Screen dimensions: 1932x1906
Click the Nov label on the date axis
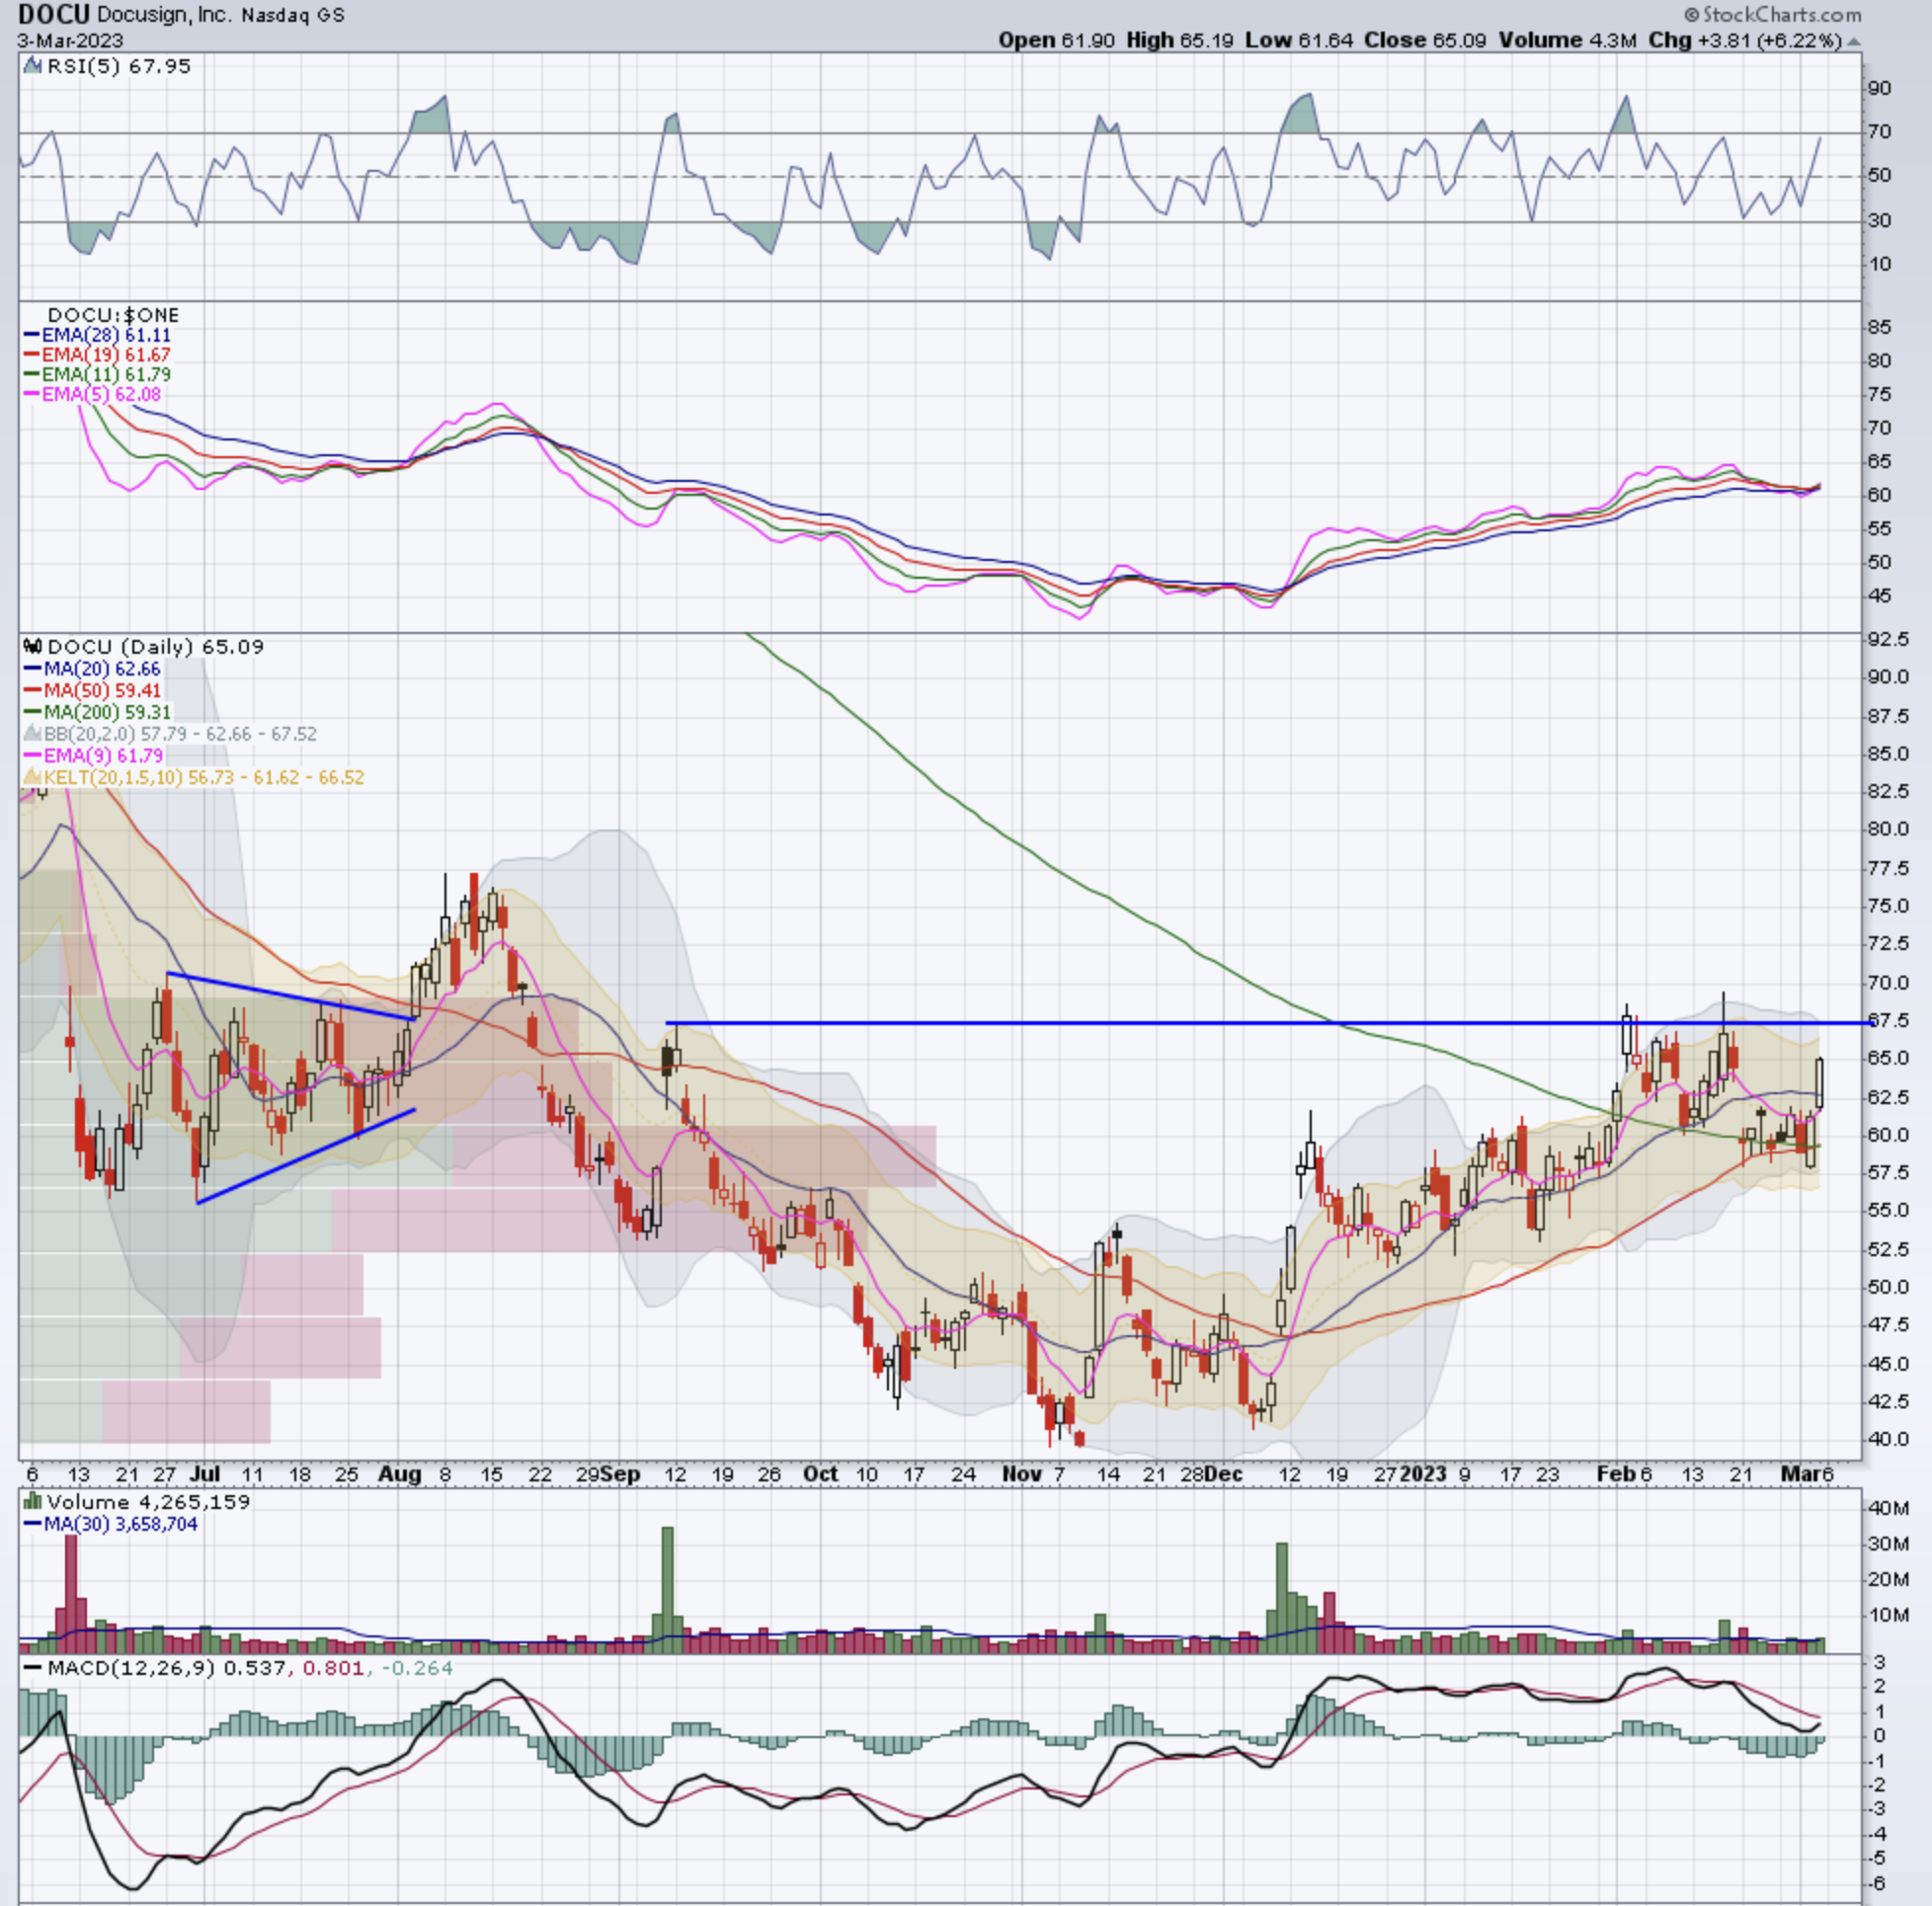tap(1022, 1474)
